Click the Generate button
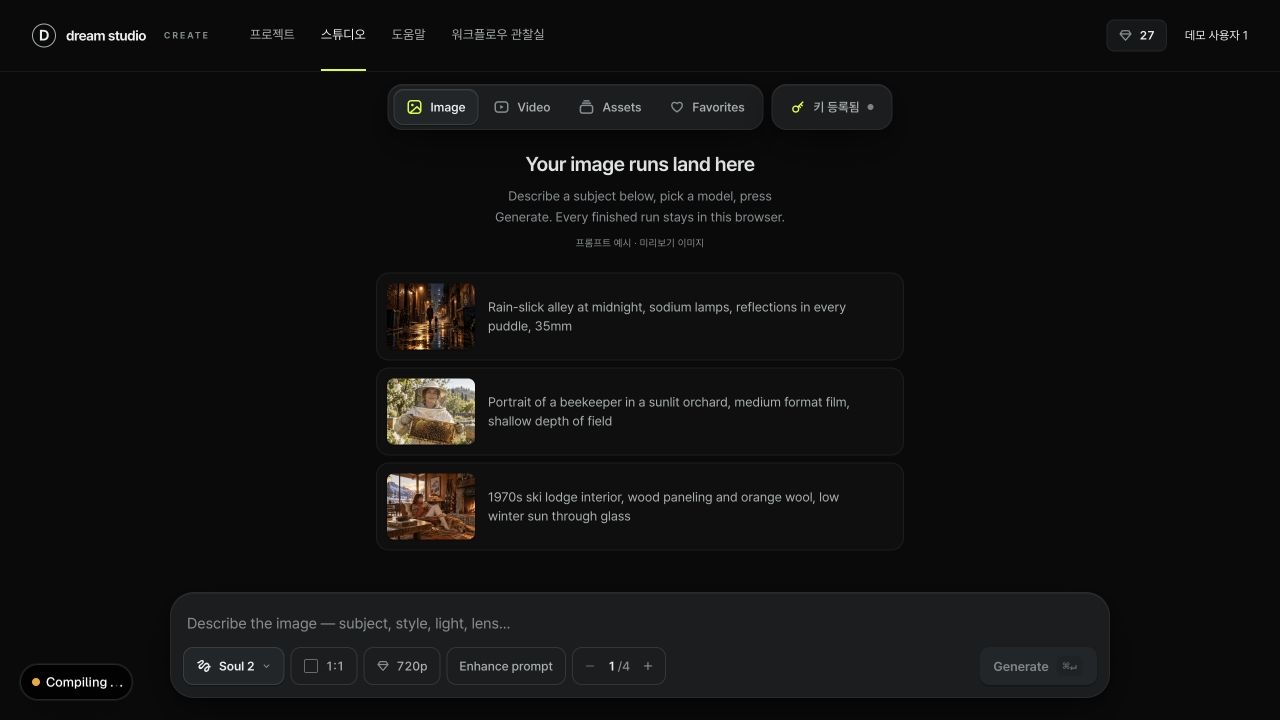This screenshot has height=720, width=1280. pos(1038,666)
